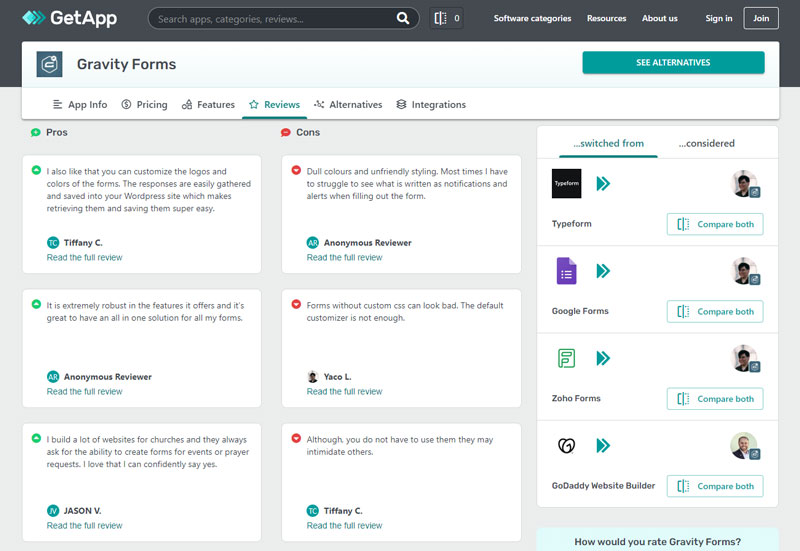Click Compare both for Typeform
This screenshot has width=800, height=551.
[x=715, y=224]
